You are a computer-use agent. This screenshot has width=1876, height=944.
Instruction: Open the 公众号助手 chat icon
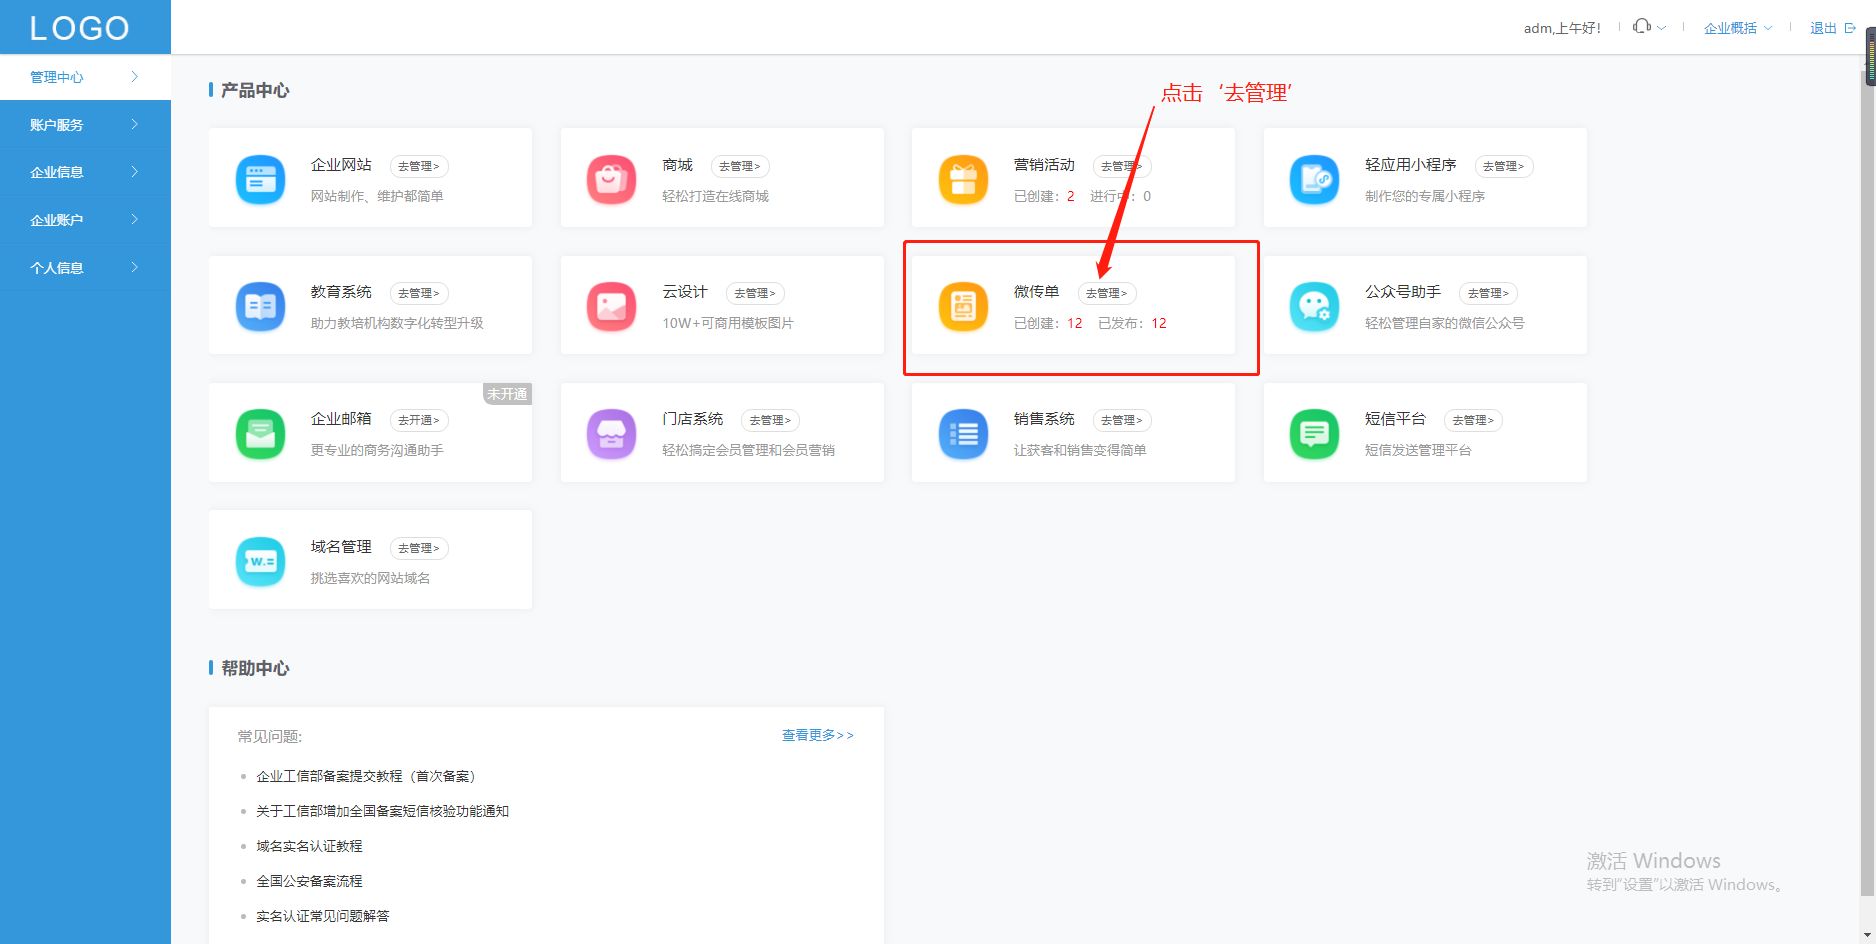[x=1314, y=307]
